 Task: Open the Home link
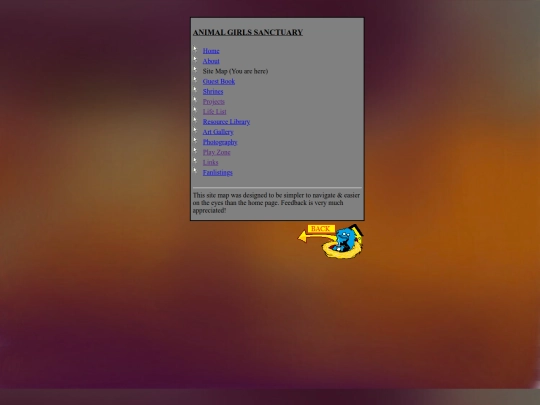211,51
